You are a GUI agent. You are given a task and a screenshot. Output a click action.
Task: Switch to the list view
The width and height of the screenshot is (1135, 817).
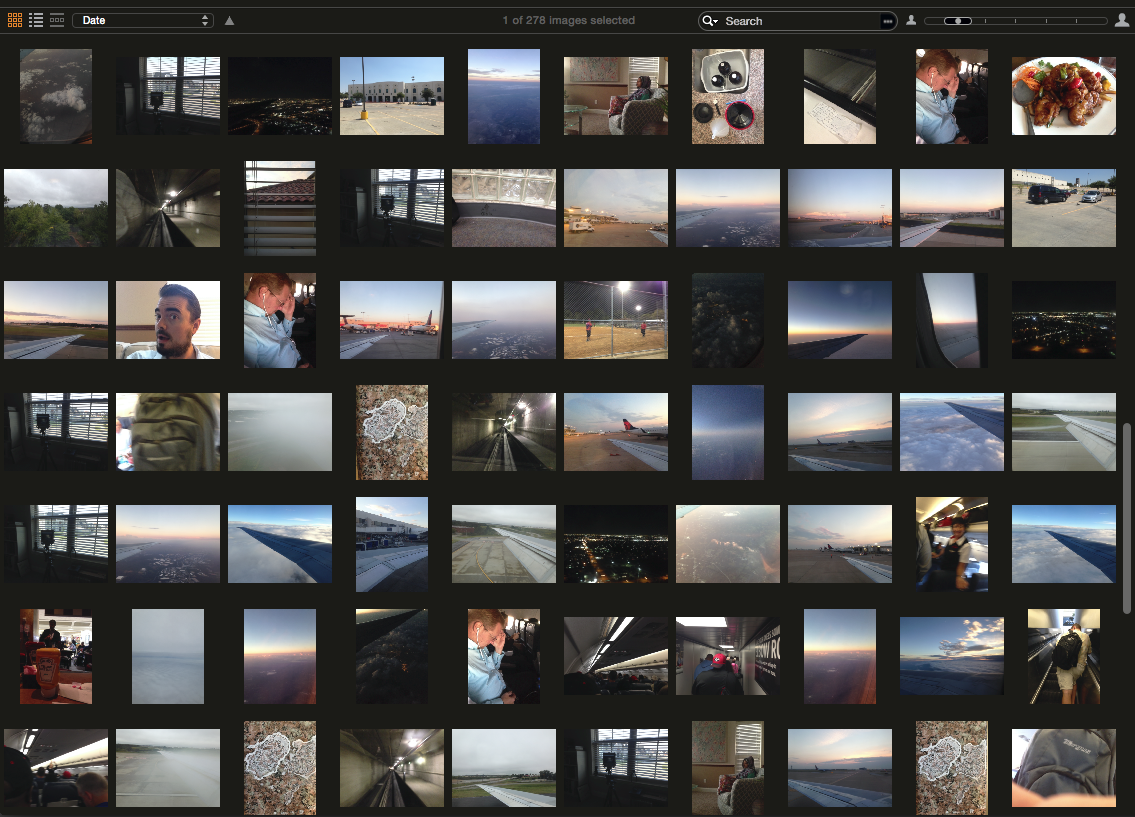pos(35,20)
